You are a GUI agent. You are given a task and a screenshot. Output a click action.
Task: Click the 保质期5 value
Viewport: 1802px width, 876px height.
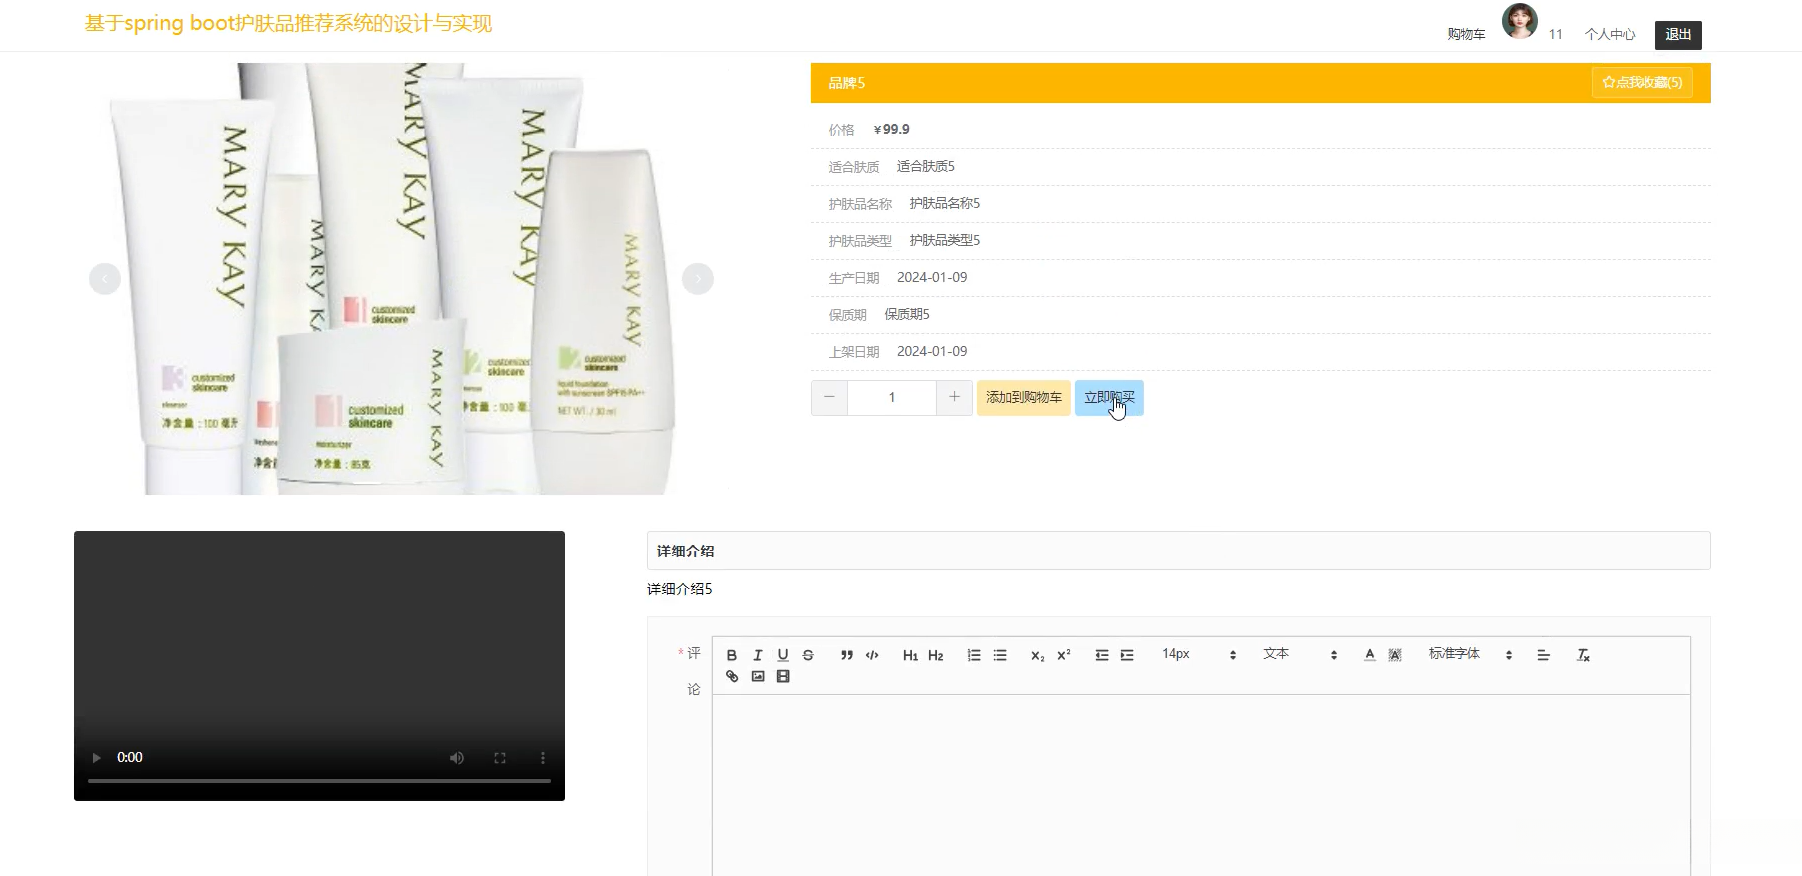907,315
